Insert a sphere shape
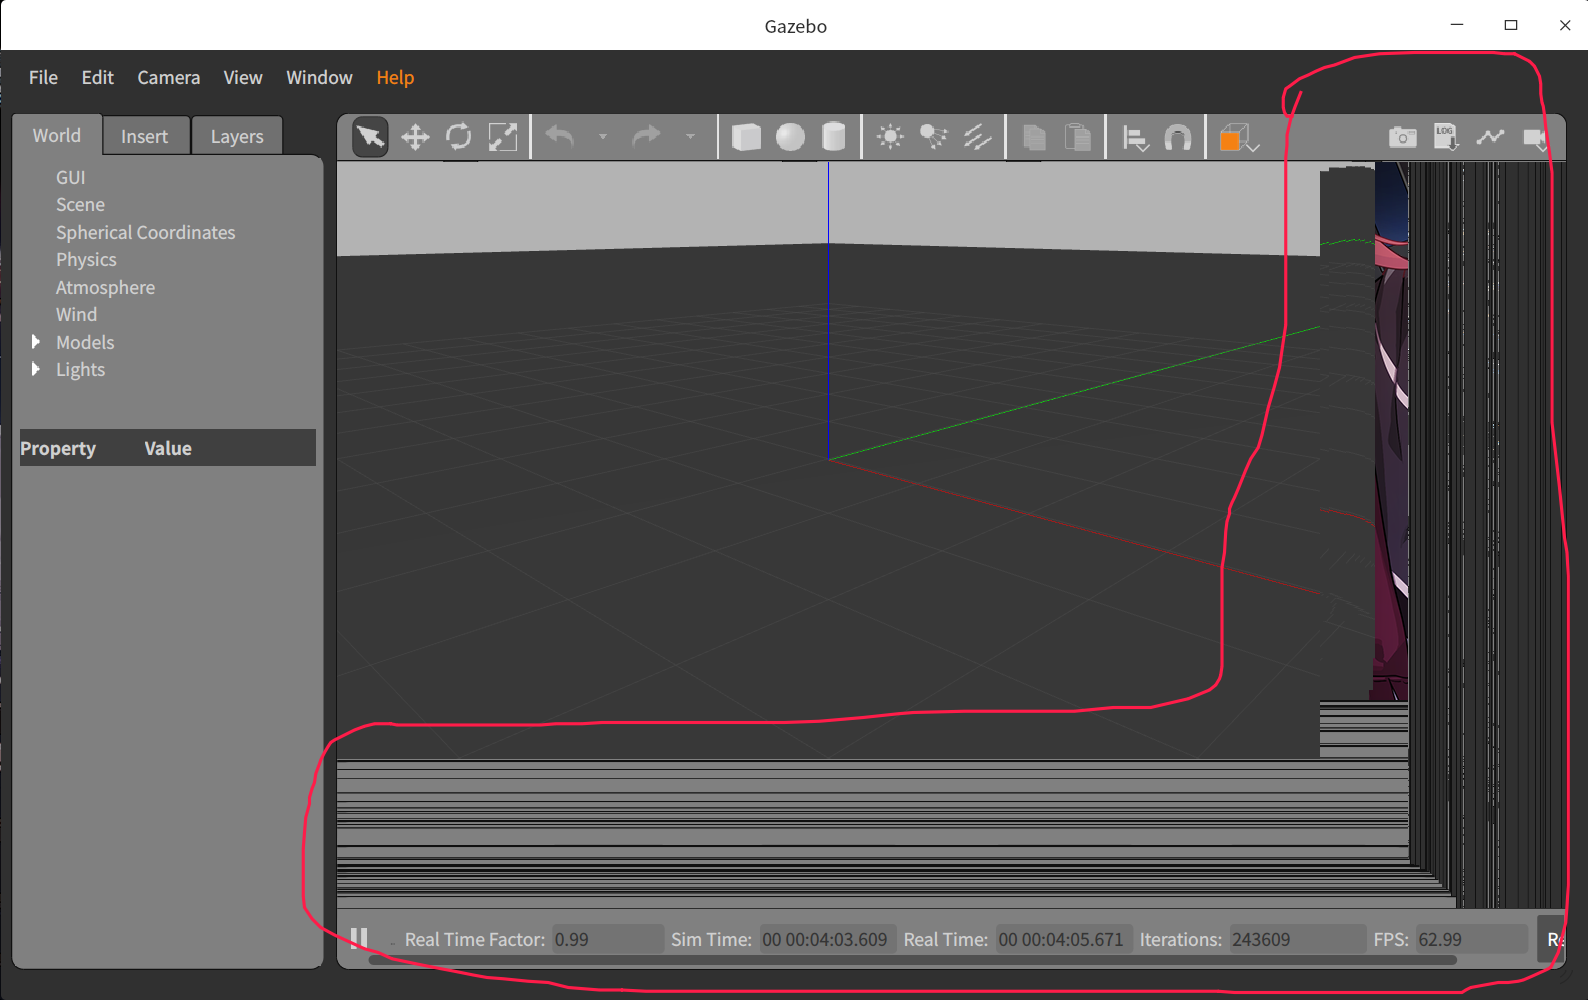 (790, 137)
